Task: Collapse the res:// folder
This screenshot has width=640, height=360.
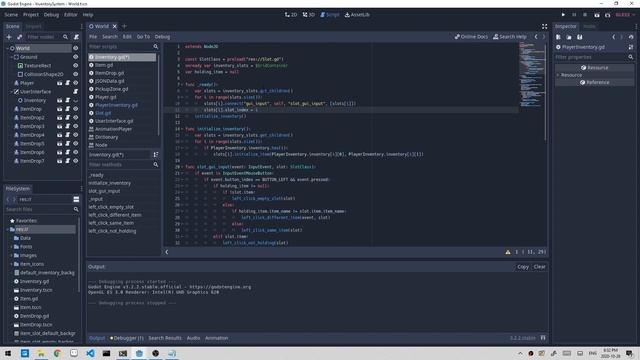Action: point(7,229)
